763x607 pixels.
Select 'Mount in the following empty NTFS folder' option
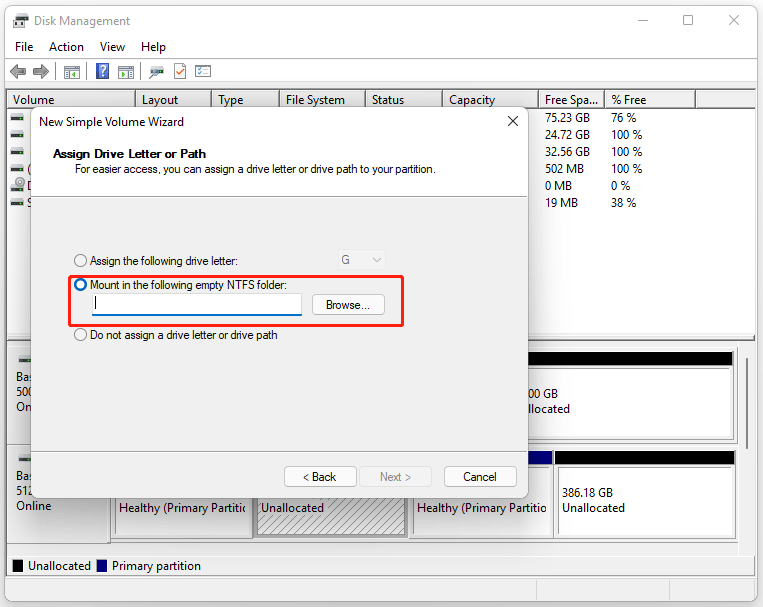80,284
